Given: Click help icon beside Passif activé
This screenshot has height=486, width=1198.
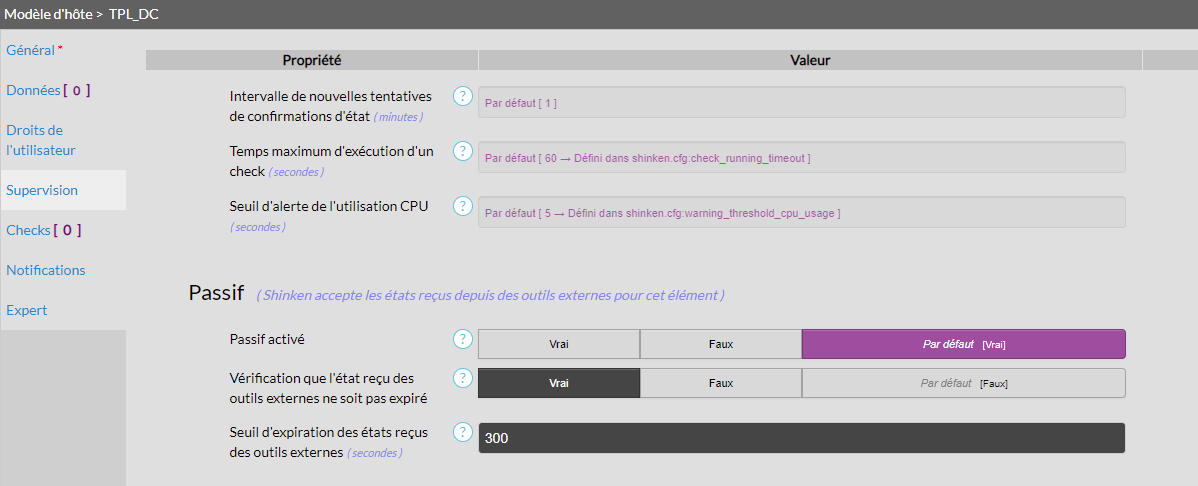Looking at the screenshot, I should pos(462,339).
